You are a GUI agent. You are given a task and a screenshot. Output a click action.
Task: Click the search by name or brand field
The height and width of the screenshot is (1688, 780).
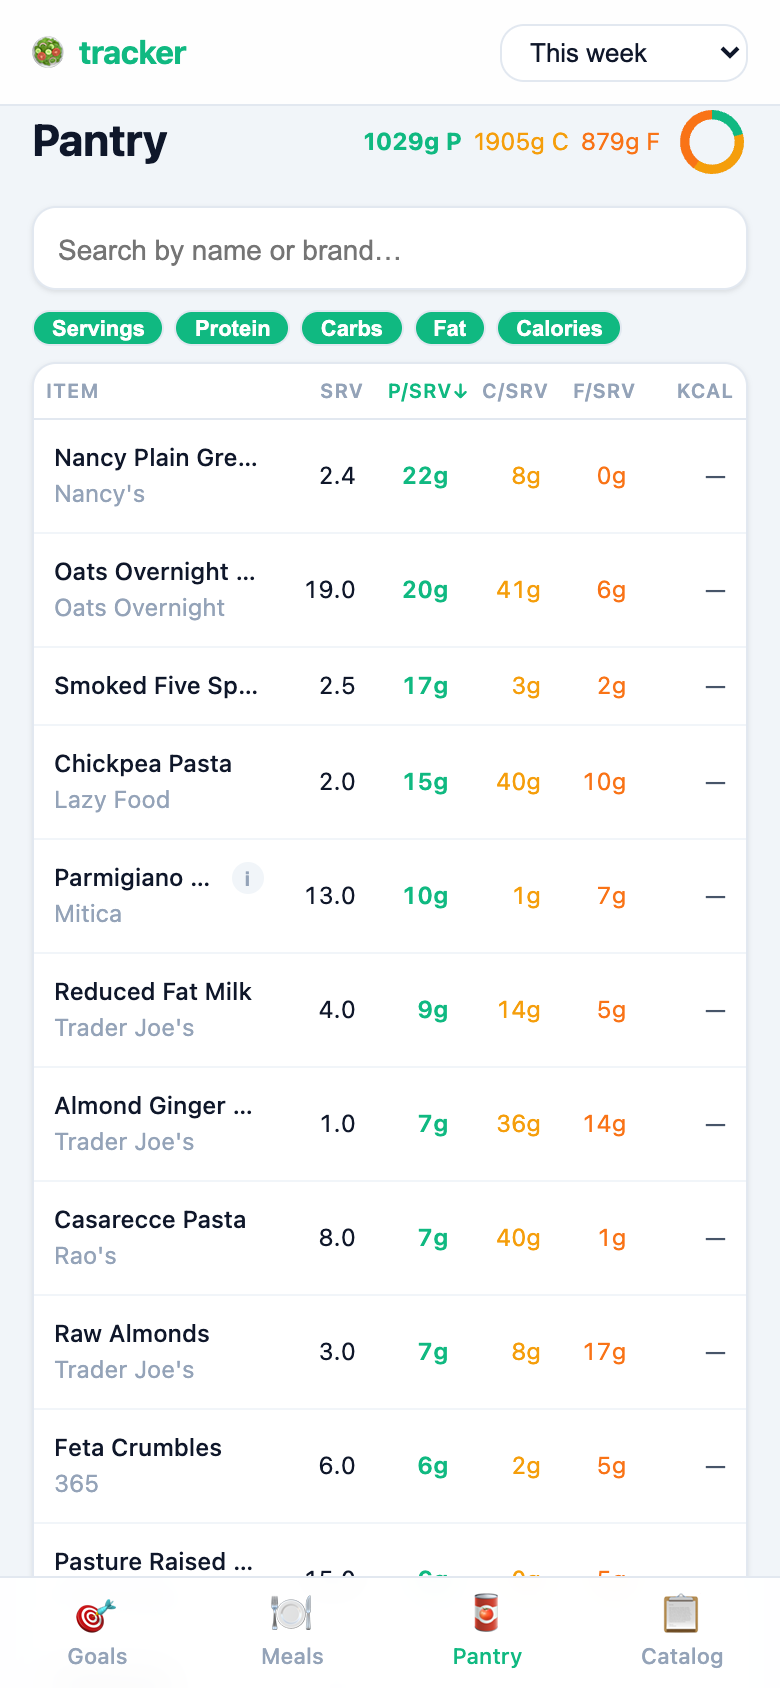point(390,250)
